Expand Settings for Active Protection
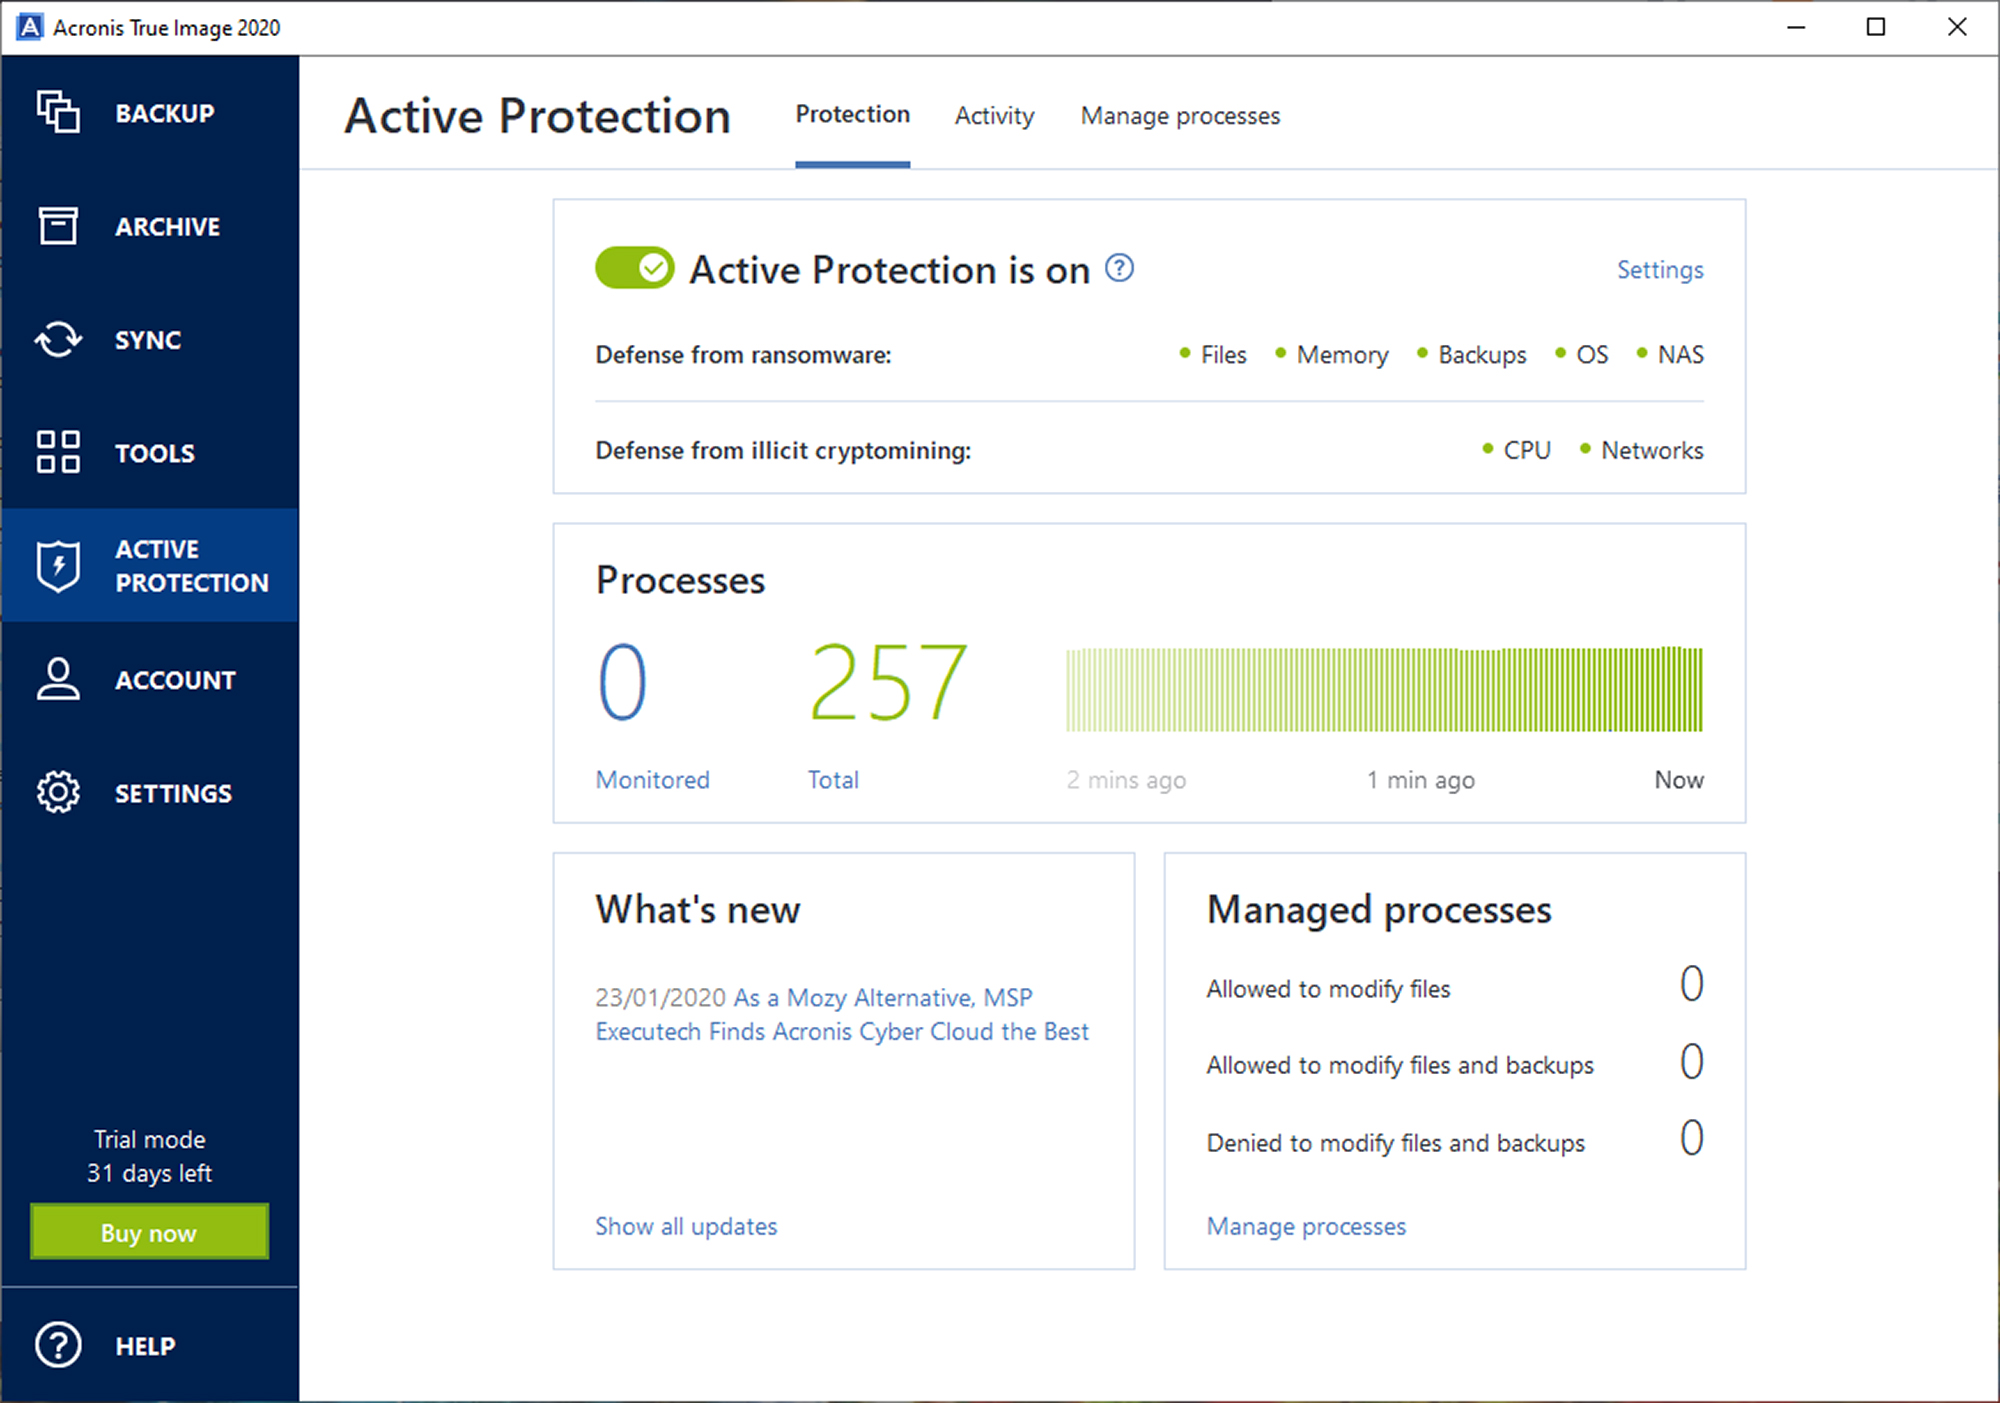The image size is (2000, 1403). 1661,271
